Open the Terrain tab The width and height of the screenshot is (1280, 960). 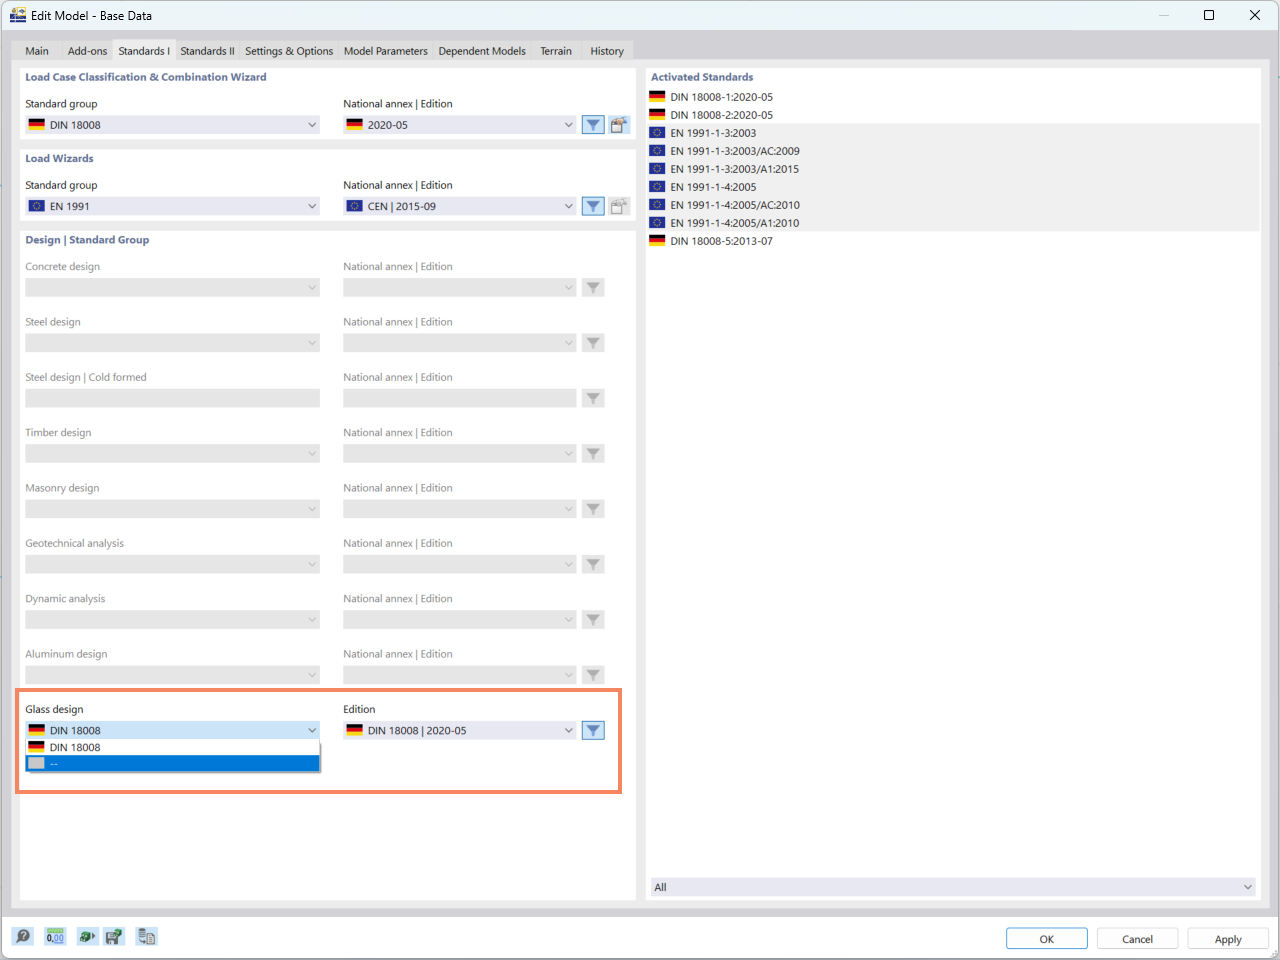(556, 50)
